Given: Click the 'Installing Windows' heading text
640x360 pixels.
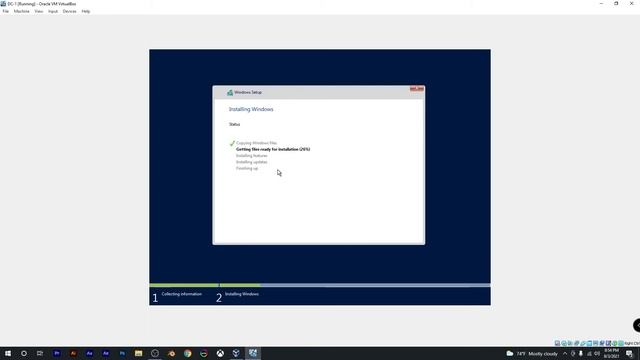Looking at the screenshot, I should tap(251, 109).
